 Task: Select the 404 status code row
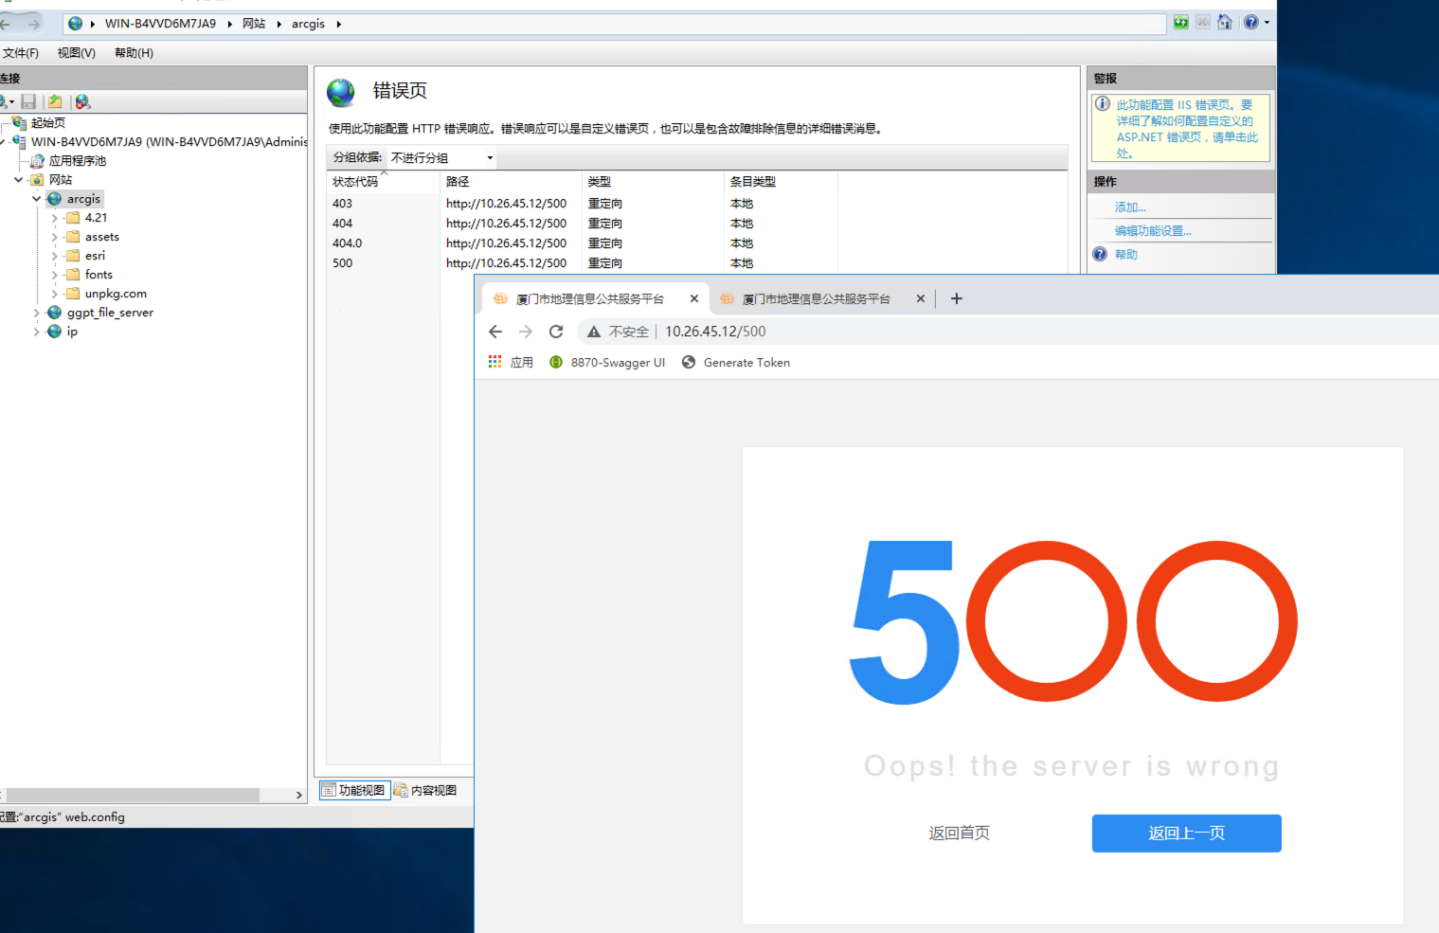click(343, 224)
